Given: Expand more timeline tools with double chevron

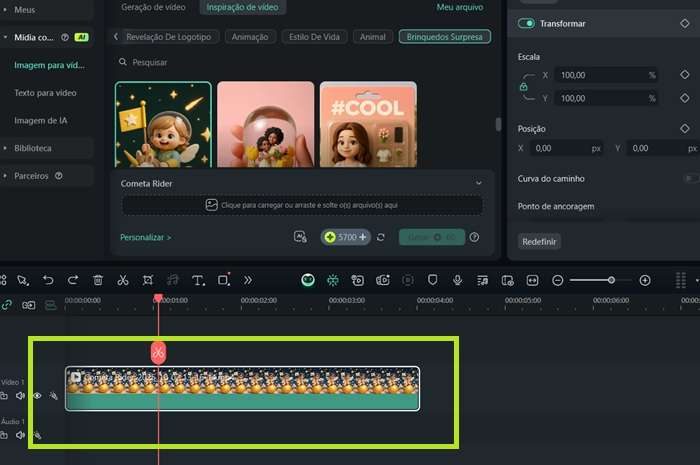Looking at the screenshot, I should 248,280.
